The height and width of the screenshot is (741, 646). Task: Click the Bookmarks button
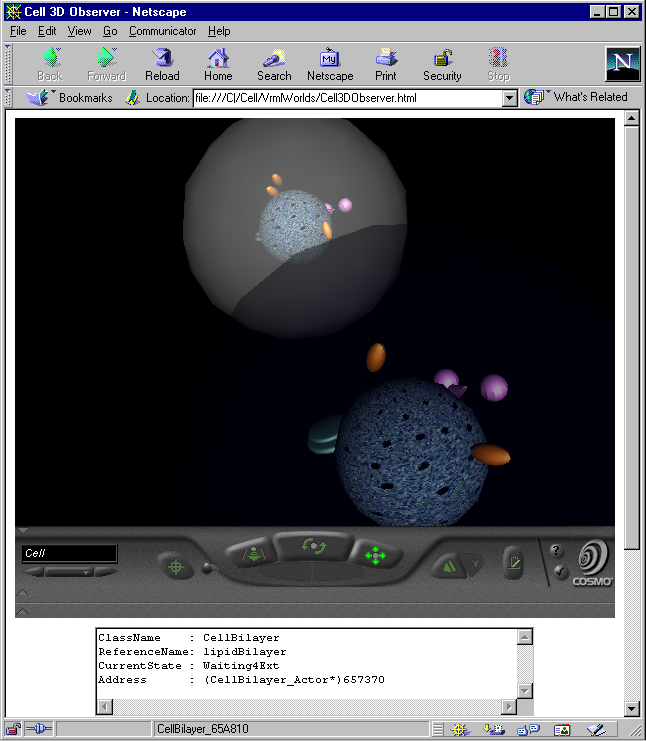point(70,98)
